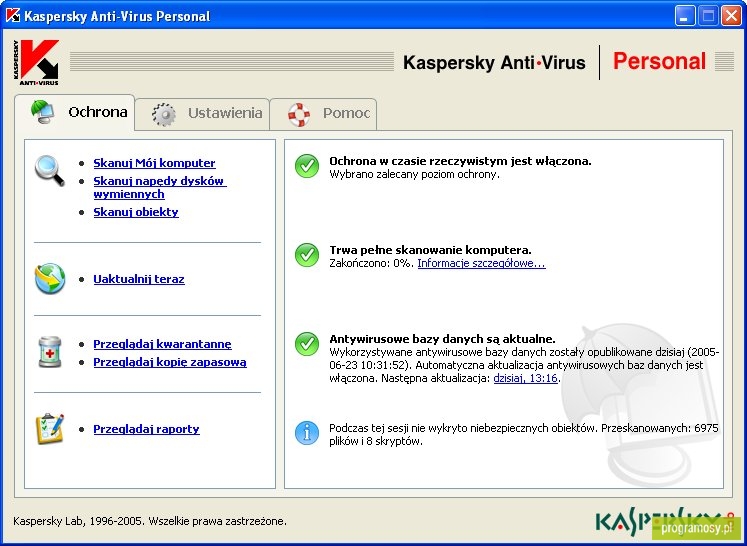
Task: Click next update time 'dzisiaj, 13:16' link
Action: coord(525,378)
